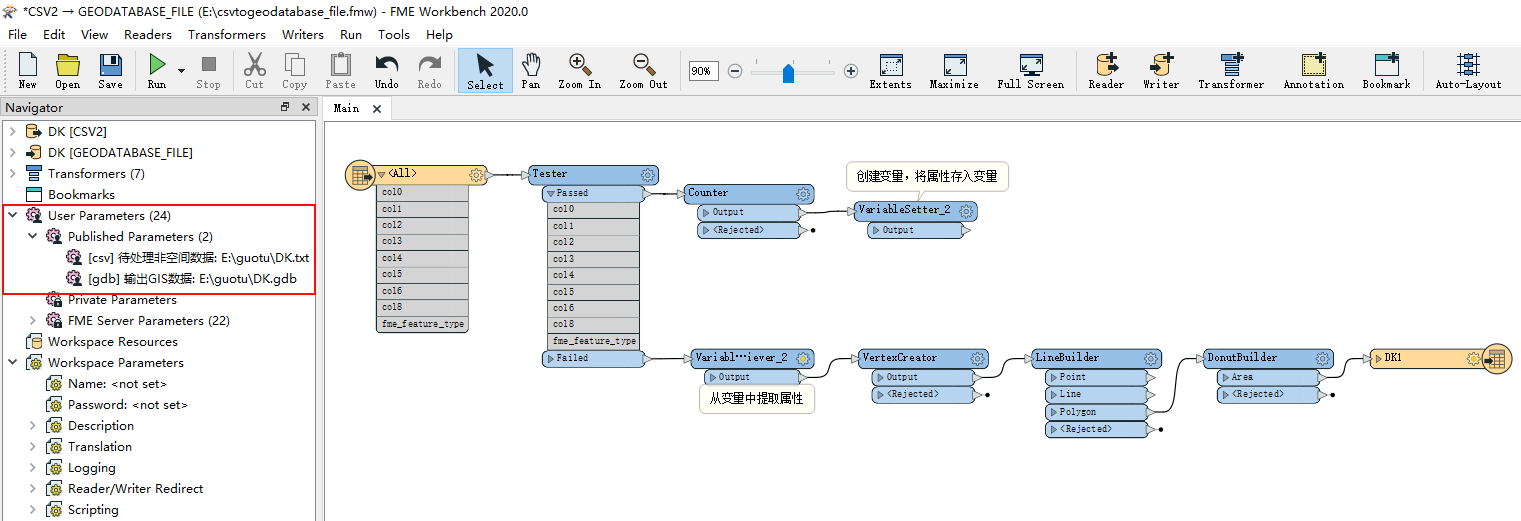The image size is (1521, 521).
Task: Add a Reader from the toolbar
Action: click(1106, 66)
